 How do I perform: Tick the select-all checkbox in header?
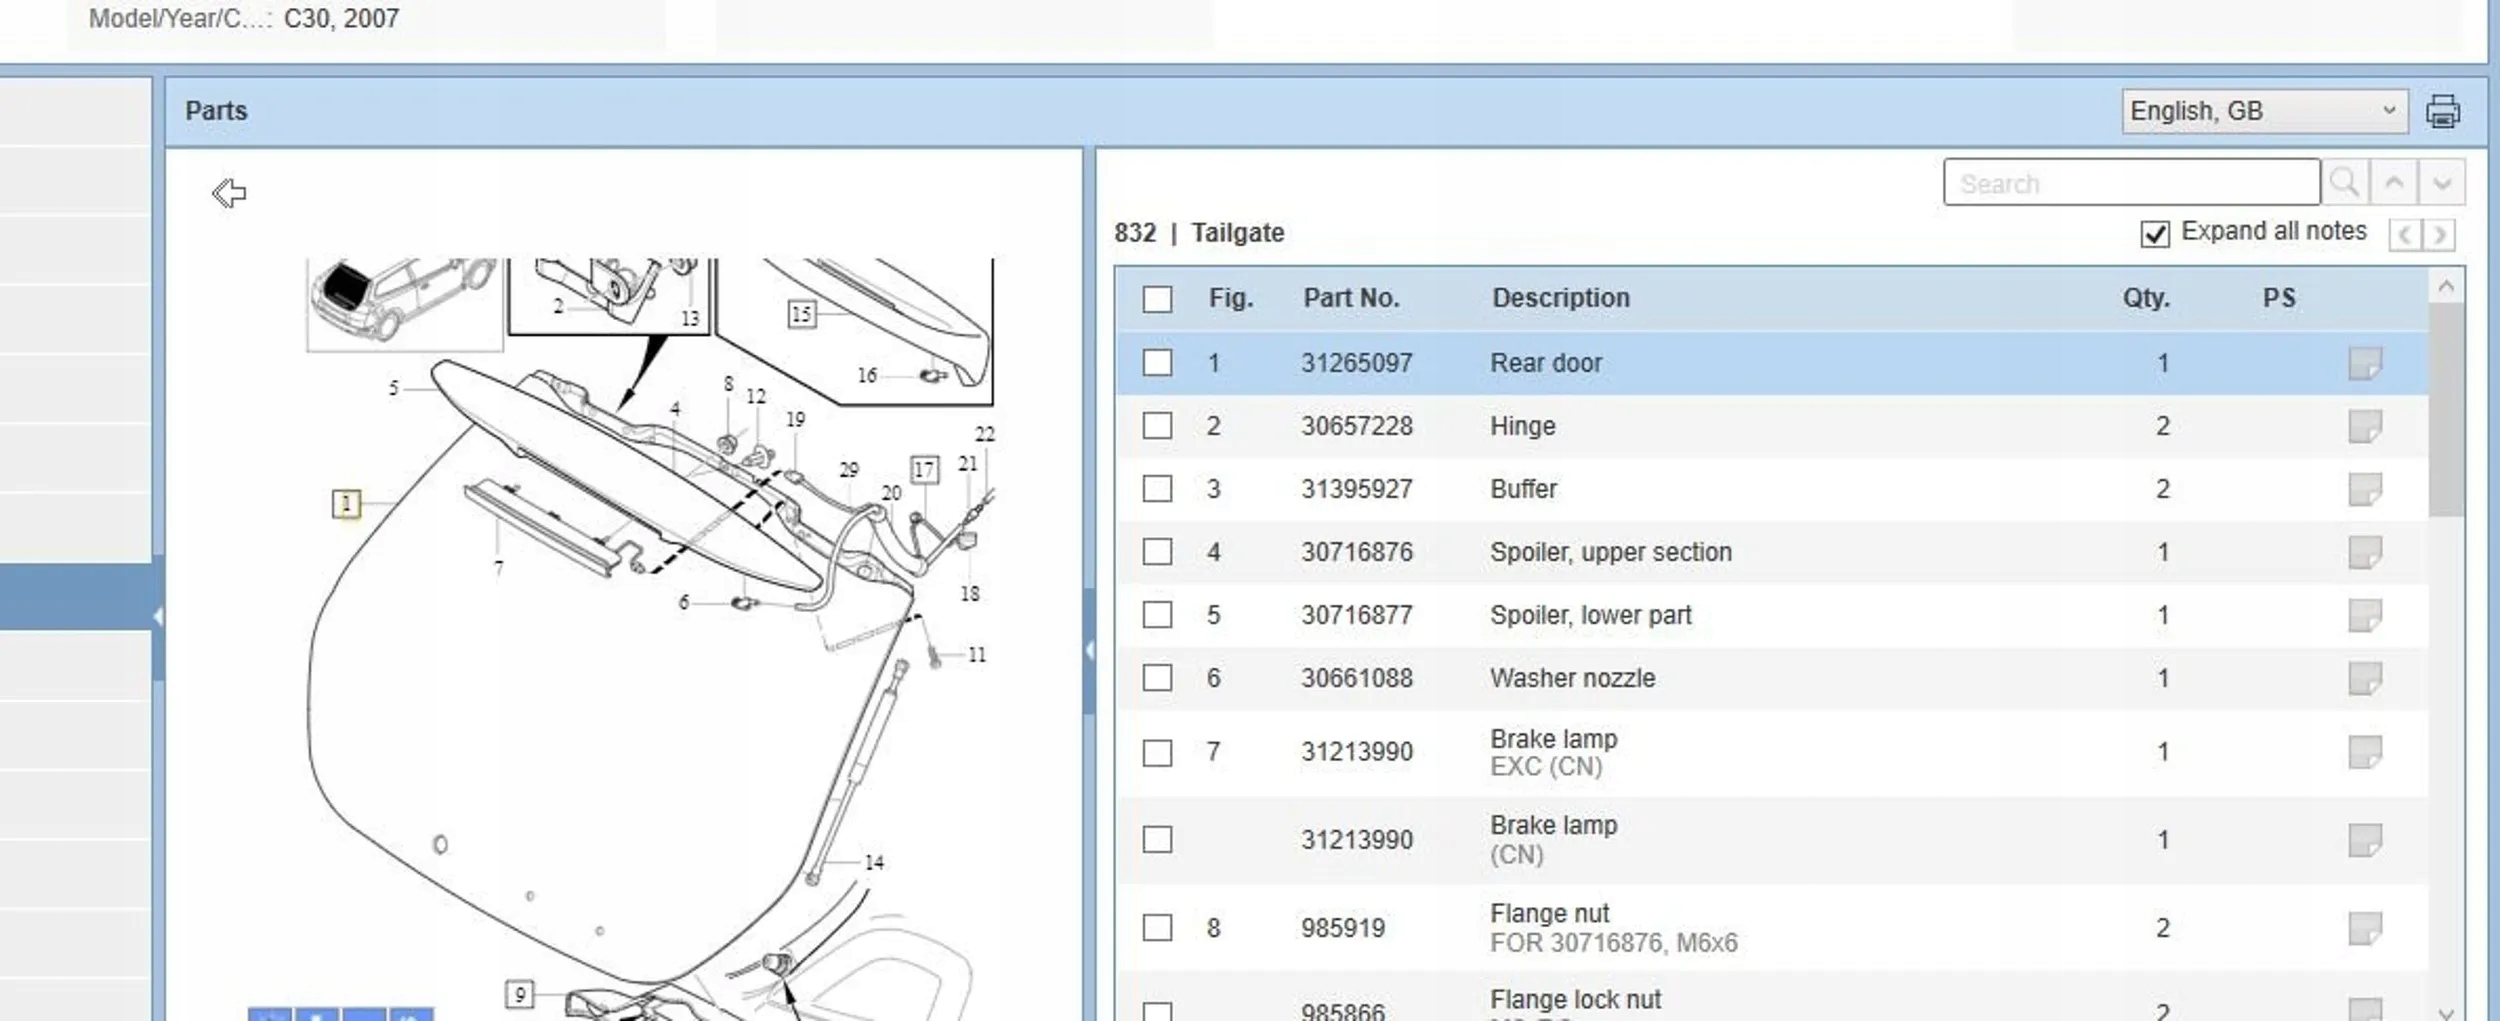tap(1157, 299)
